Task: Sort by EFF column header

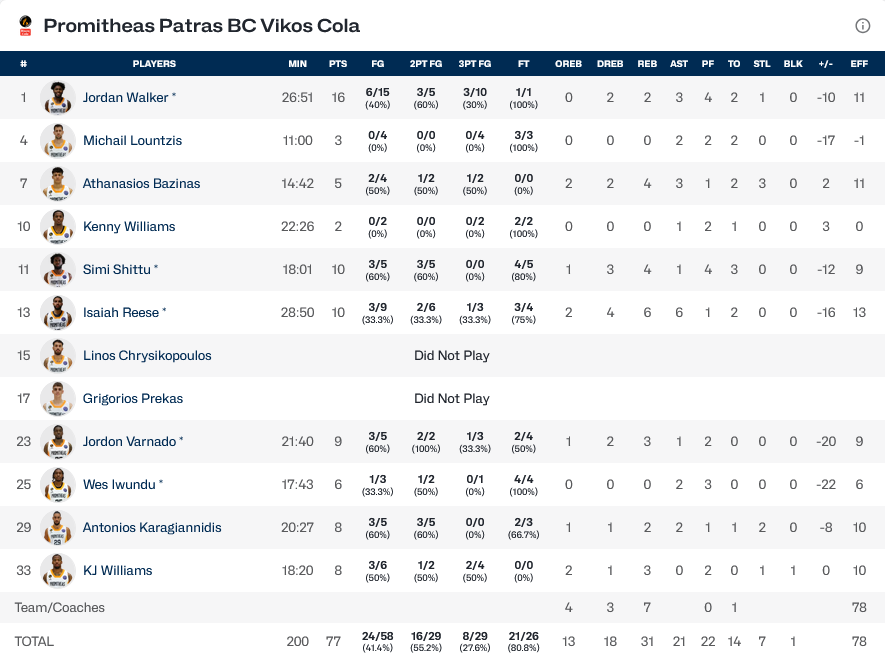Action: pos(859,64)
